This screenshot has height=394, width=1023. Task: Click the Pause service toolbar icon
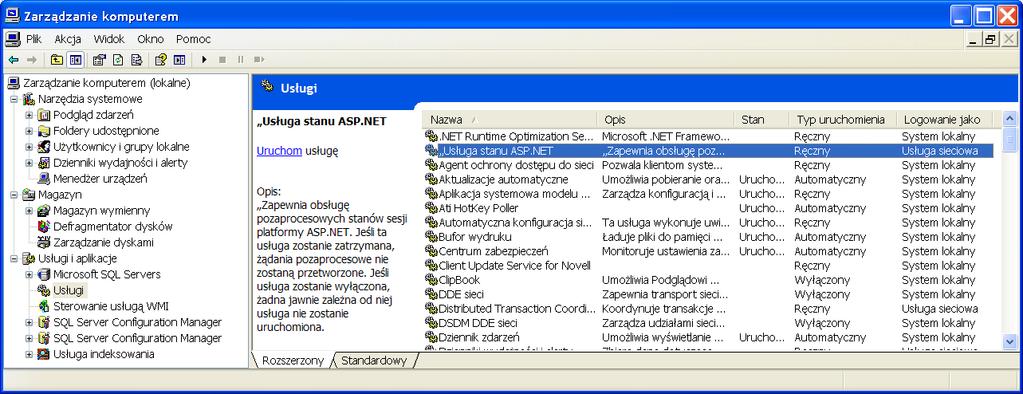pyautogui.click(x=241, y=59)
